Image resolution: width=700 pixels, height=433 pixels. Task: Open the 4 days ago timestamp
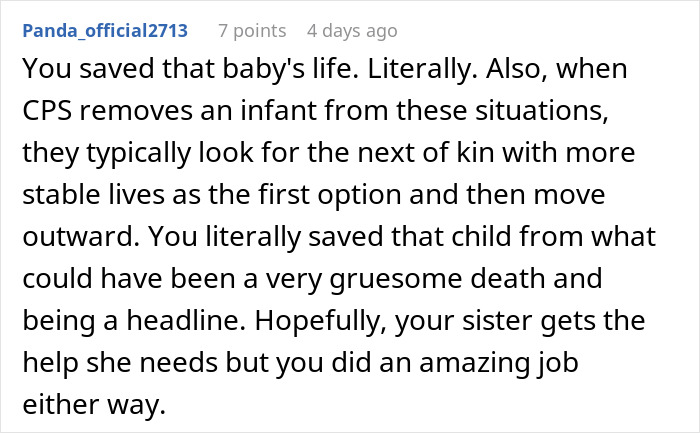(350, 31)
